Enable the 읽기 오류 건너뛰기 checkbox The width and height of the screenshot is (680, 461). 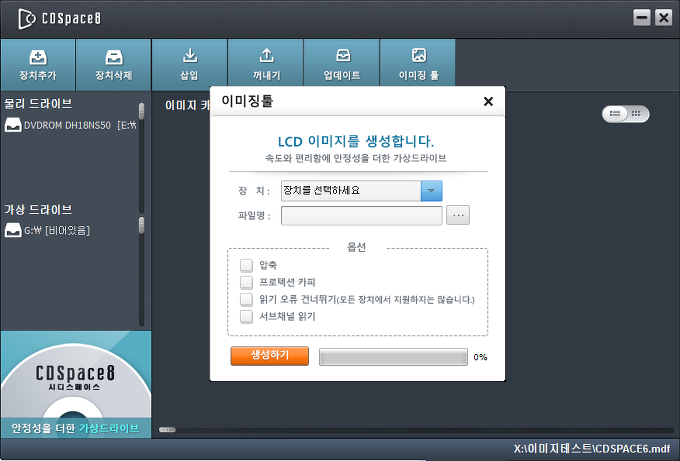click(x=246, y=300)
